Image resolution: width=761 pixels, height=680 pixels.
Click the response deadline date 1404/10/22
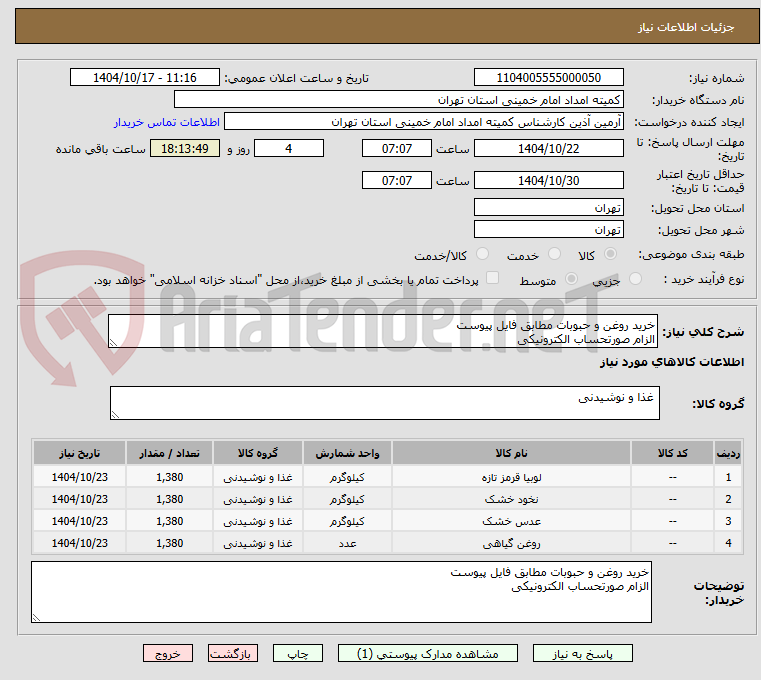coord(548,148)
